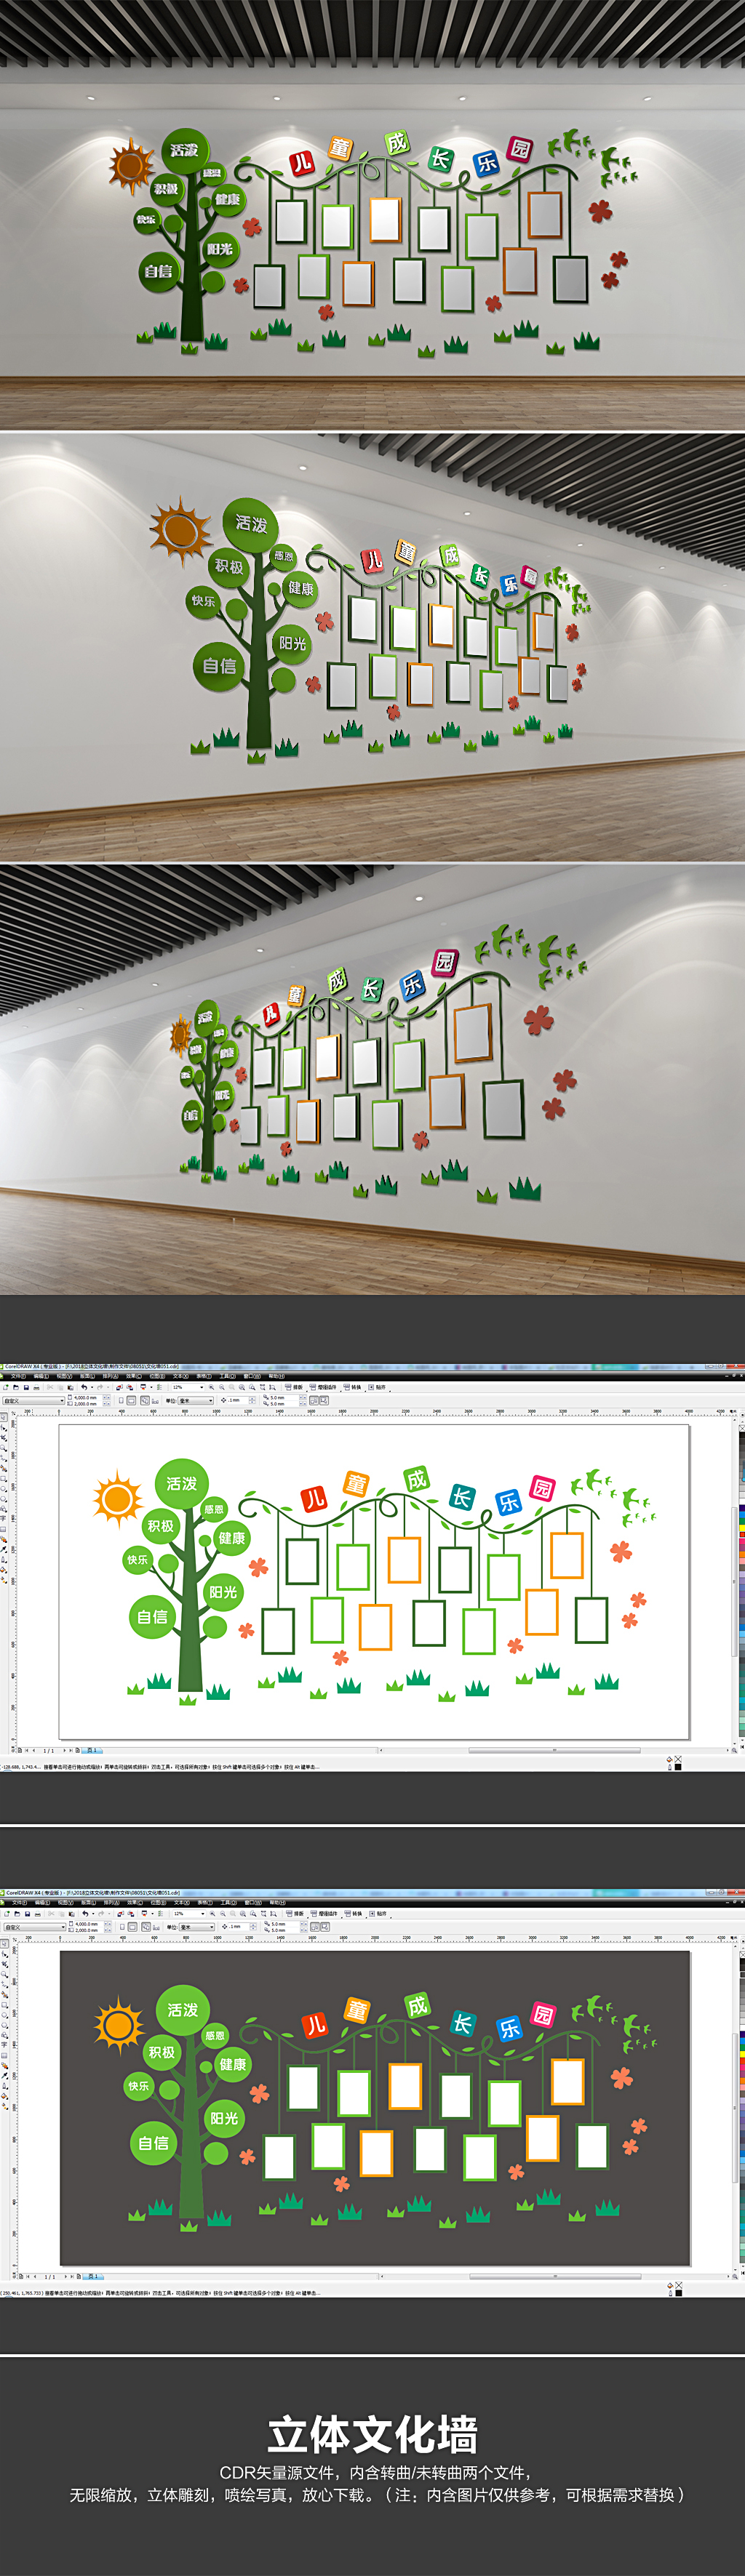Select the Table tool in upper CorelDRAW toolbox

[x=4, y=1530]
